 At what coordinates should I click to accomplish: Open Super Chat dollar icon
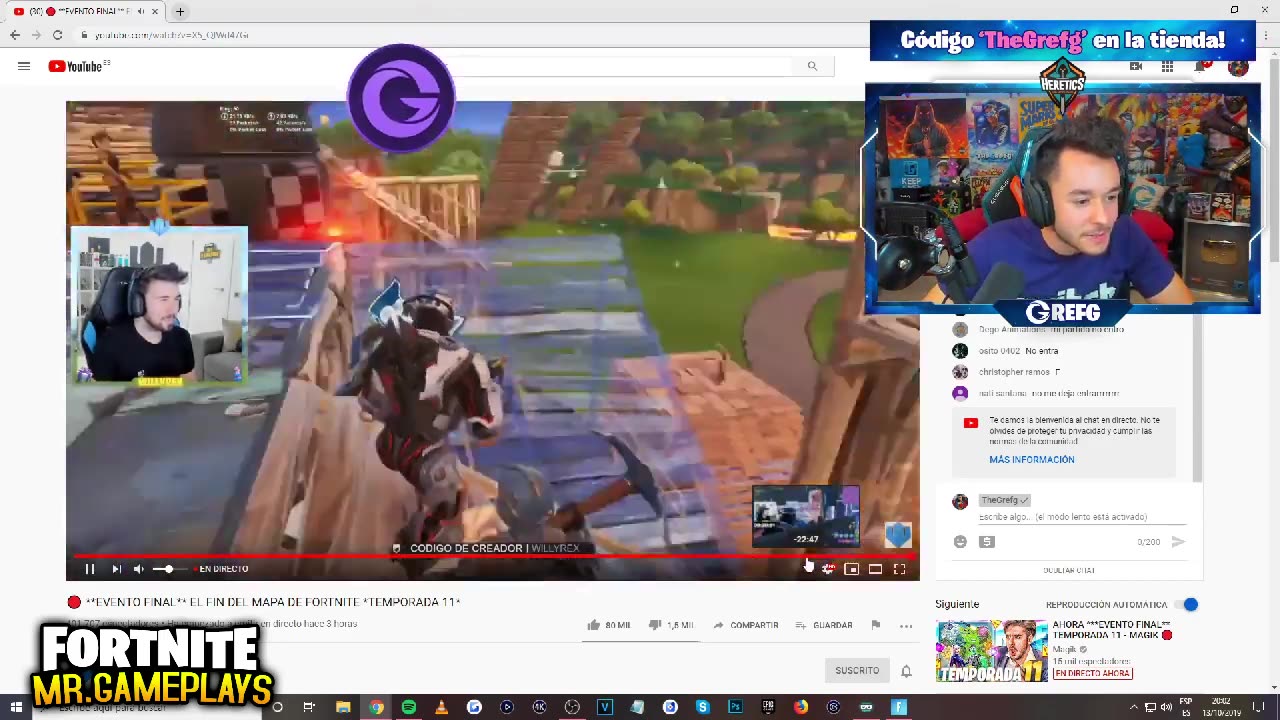pyautogui.click(x=987, y=542)
